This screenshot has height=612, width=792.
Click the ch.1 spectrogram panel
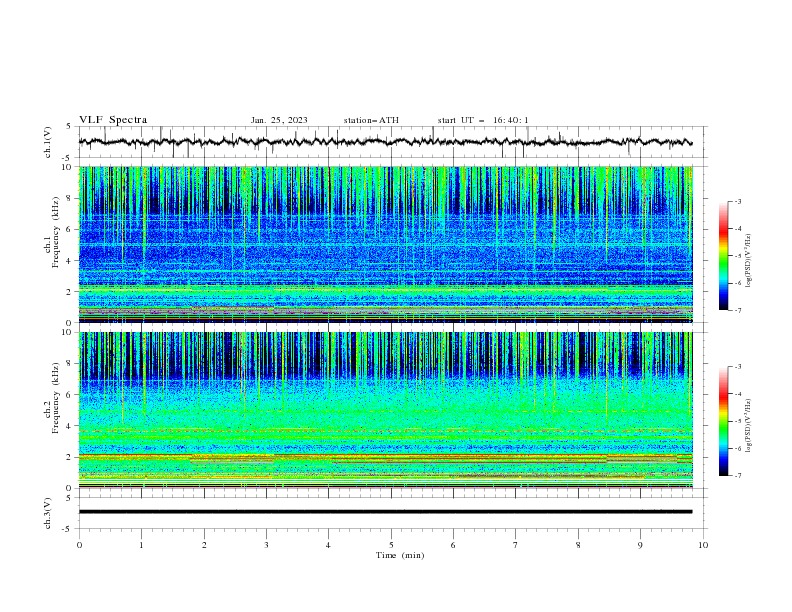[x=386, y=244]
